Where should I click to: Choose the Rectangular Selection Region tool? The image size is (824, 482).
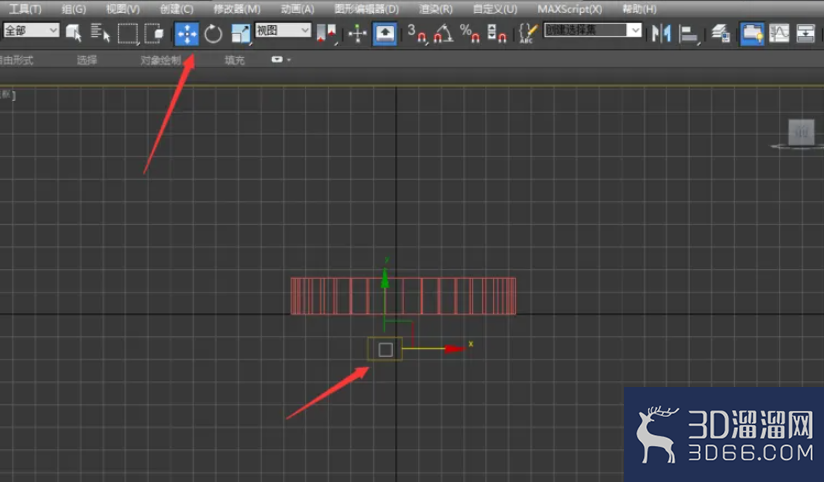(128, 33)
